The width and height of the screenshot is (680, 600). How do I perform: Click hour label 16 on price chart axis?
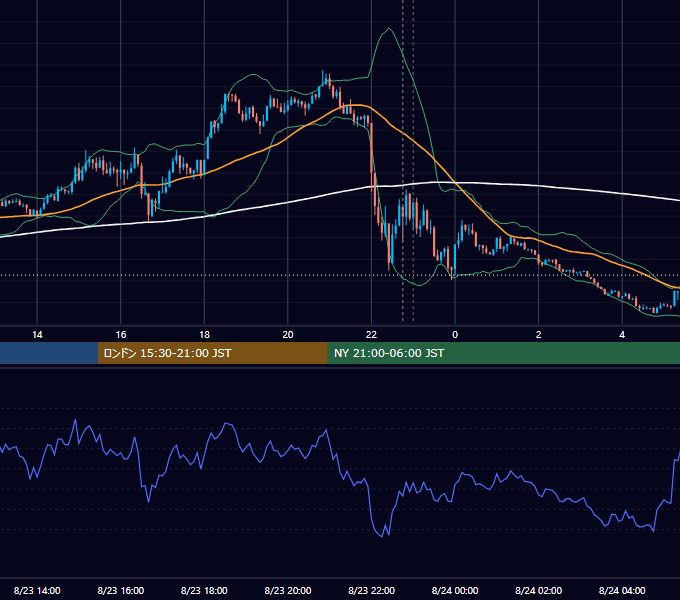click(121, 335)
